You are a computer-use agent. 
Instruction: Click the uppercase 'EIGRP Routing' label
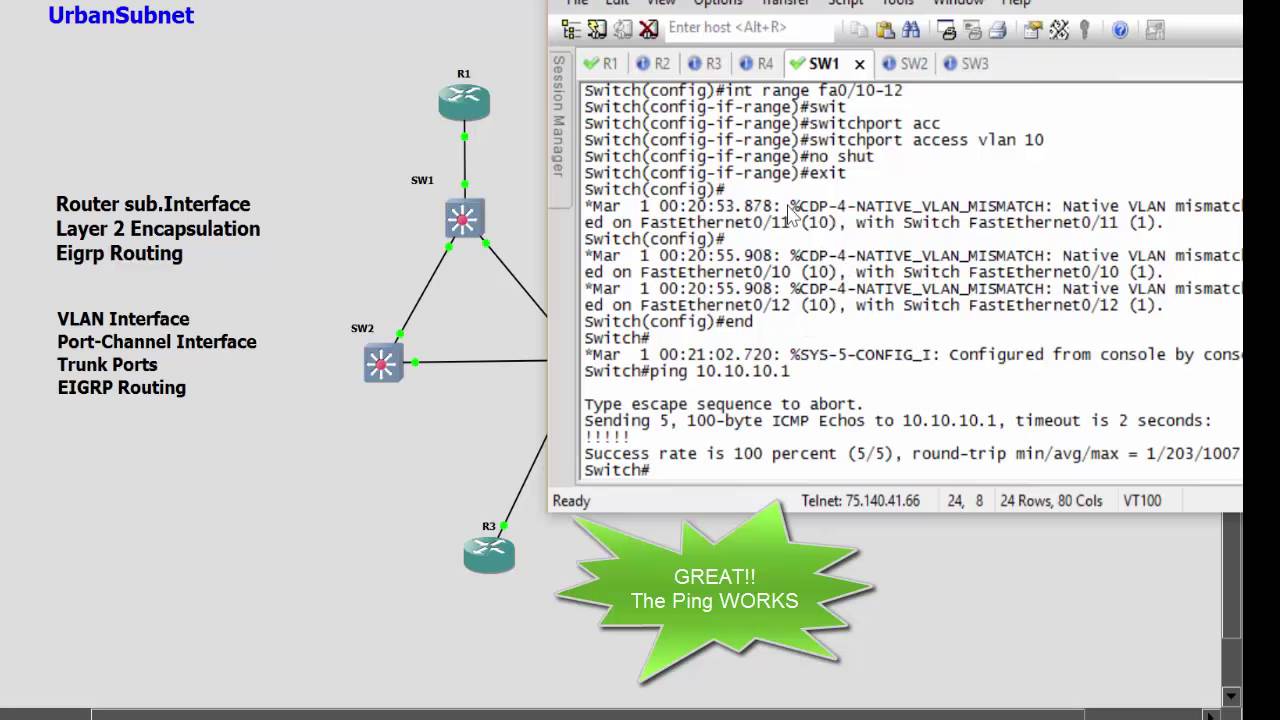tap(121, 388)
